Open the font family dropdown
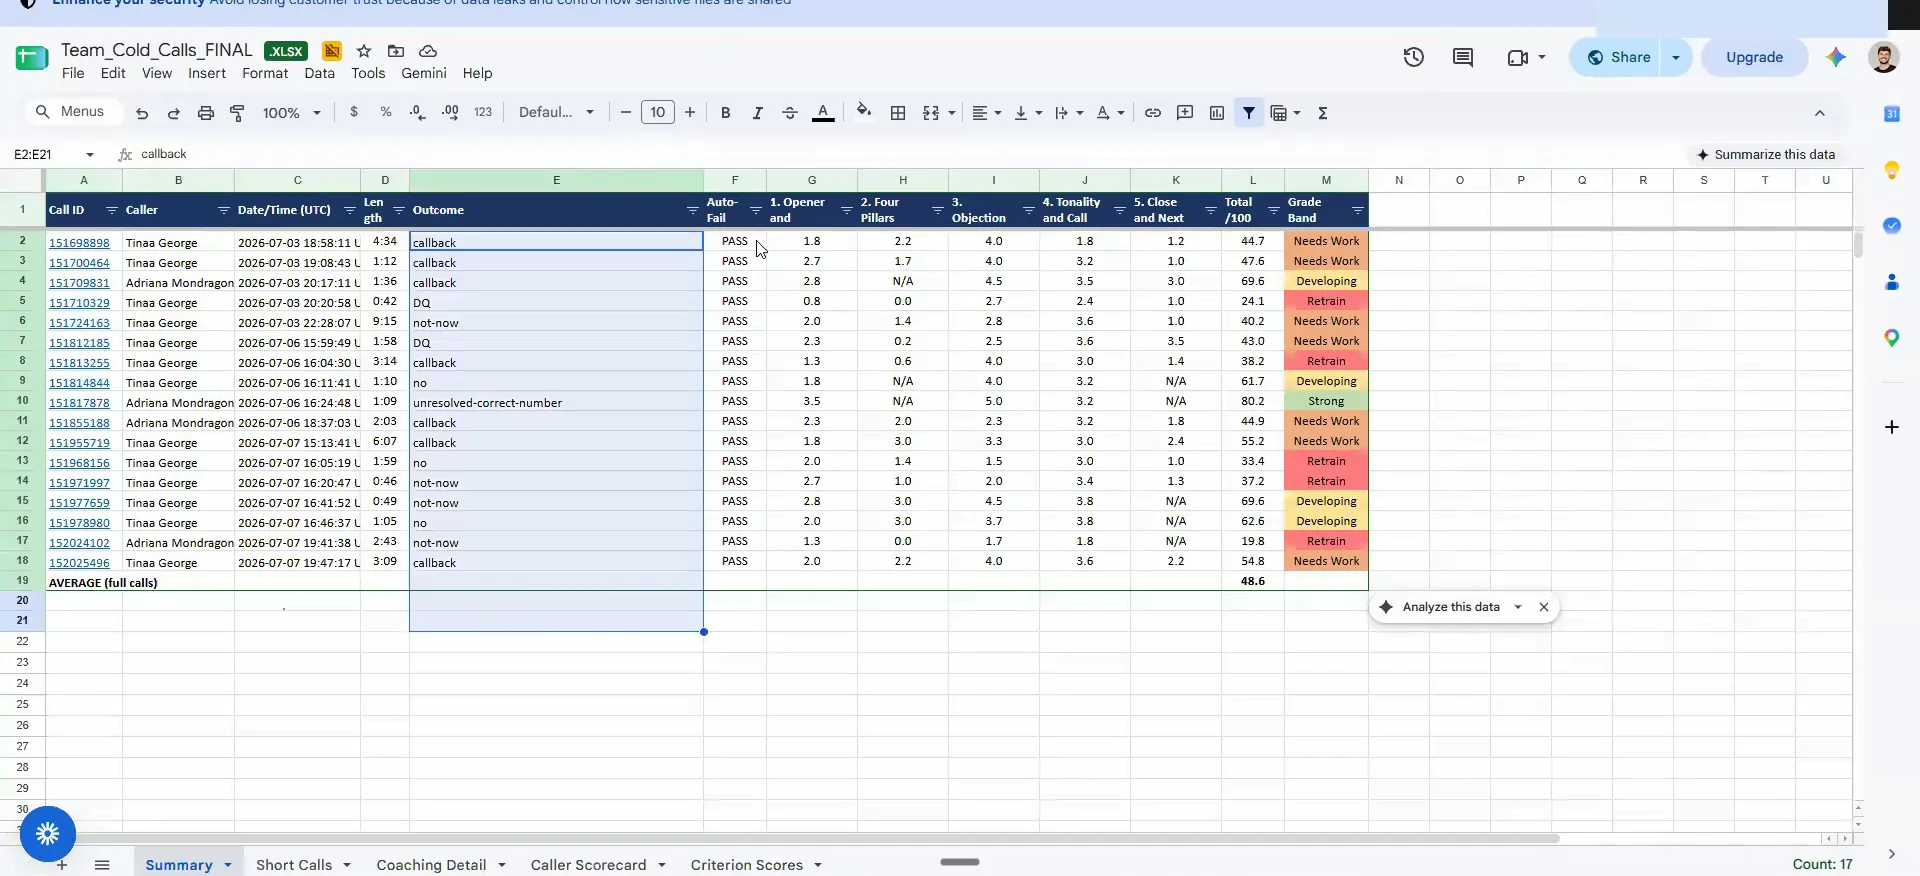The height and width of the screenshot is (876, 1920). tap(556, 112)
